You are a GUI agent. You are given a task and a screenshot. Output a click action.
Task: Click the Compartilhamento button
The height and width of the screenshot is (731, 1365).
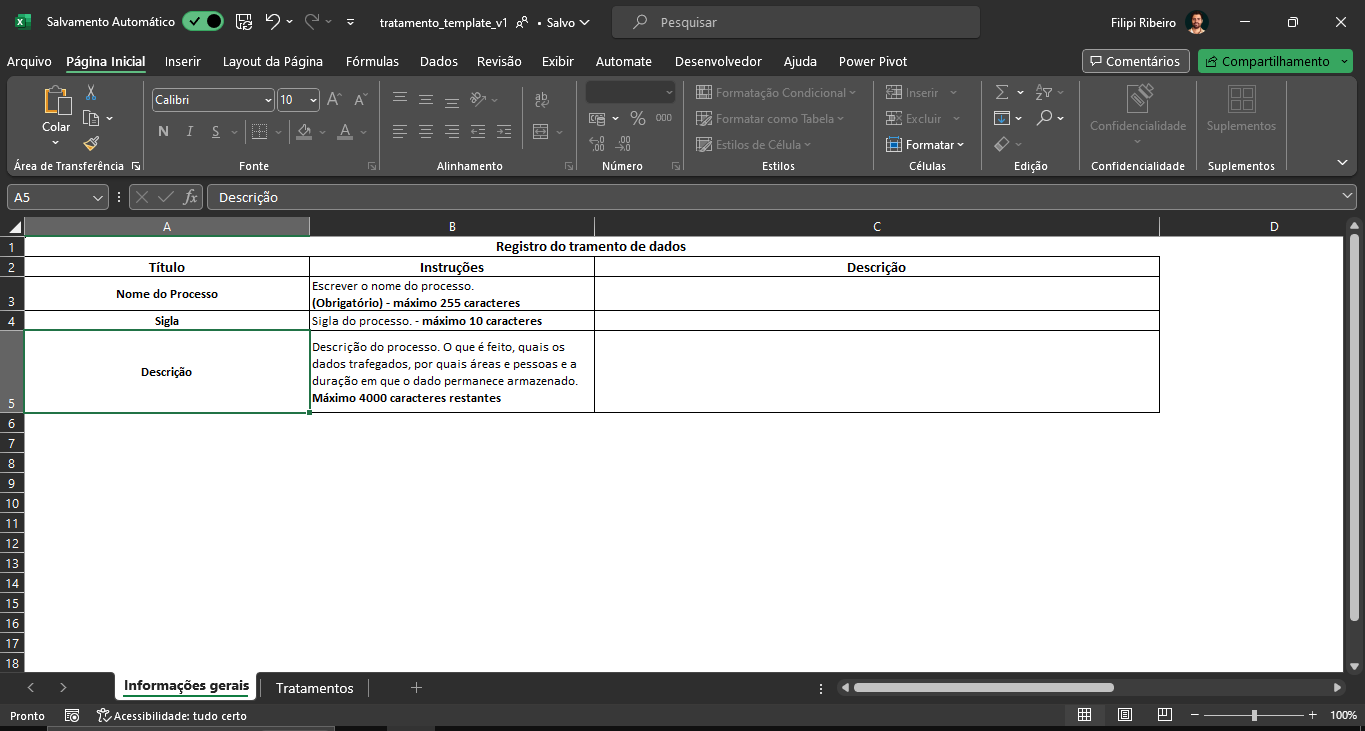pyautogui.click(x=1267, y=62)
